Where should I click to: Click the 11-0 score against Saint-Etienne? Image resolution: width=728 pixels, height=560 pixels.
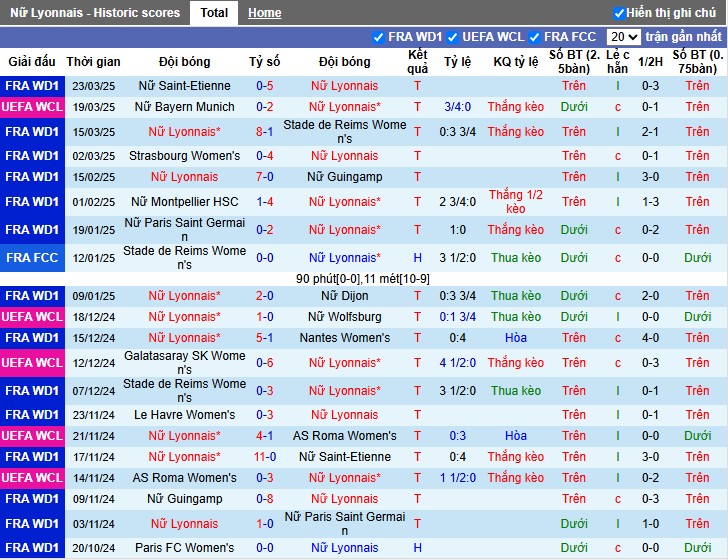(x=265, y=457)
